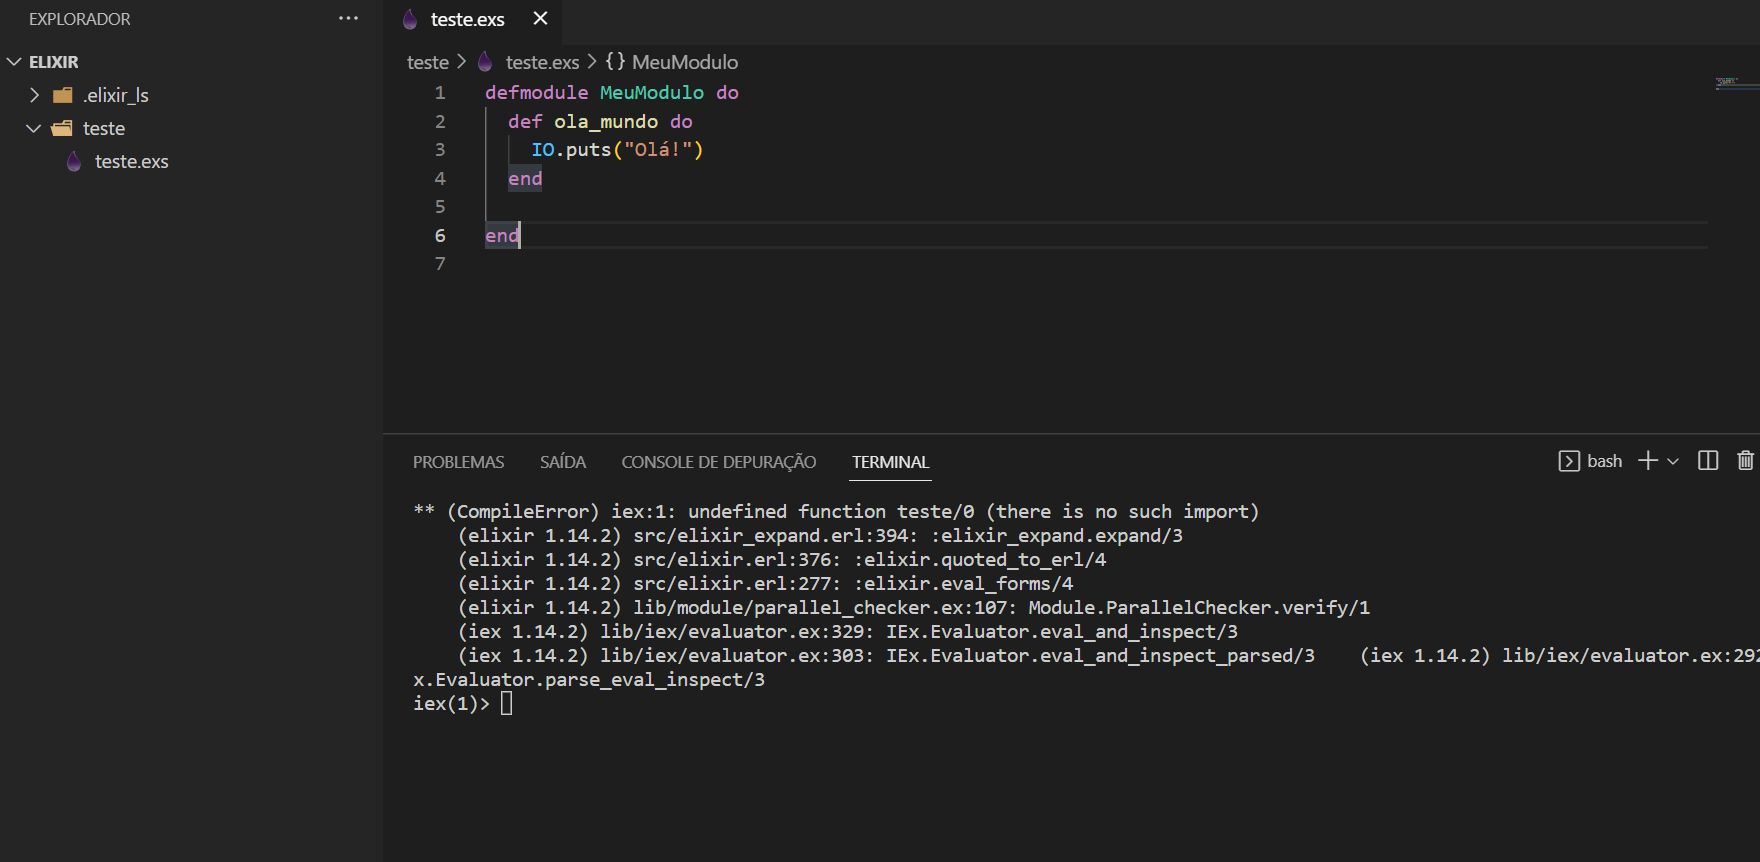
Task: Click the bash terminal profile label
Action: coord(1604,461)
